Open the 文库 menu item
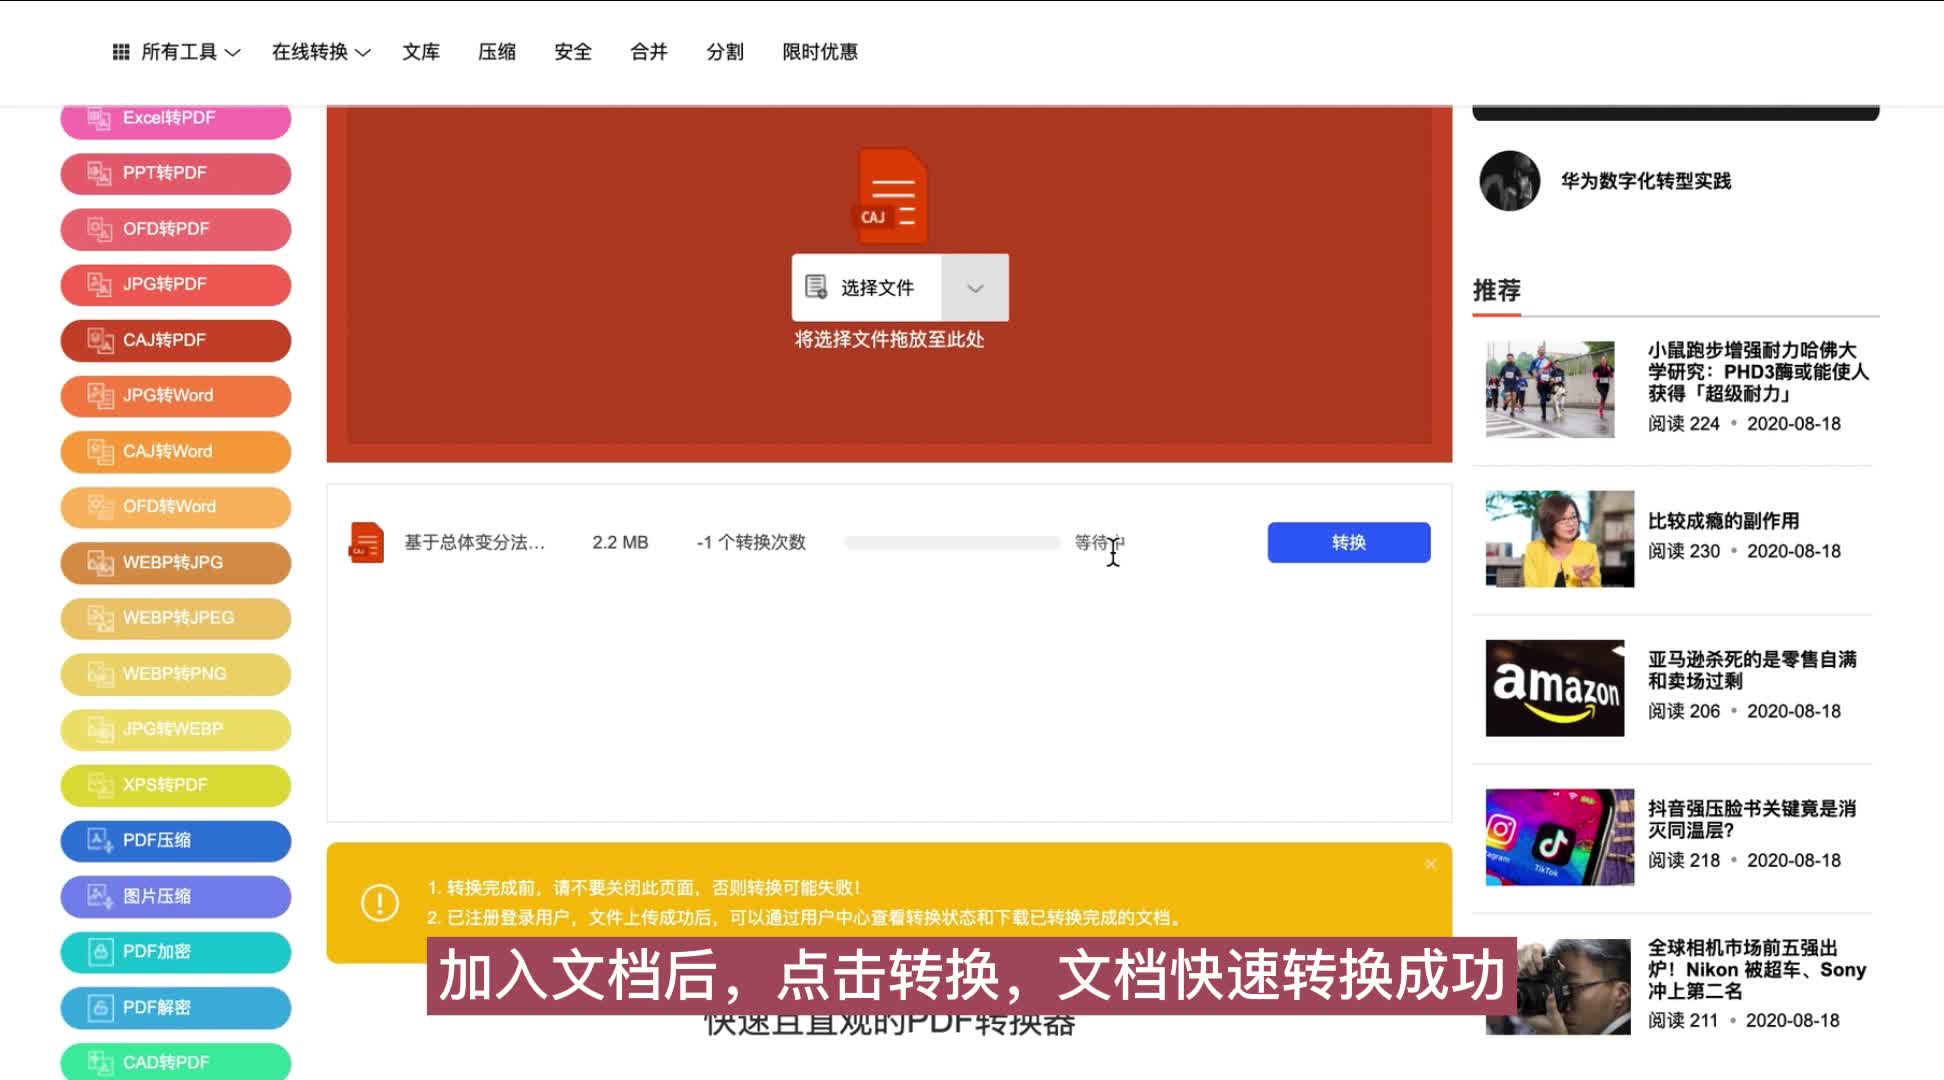The image size is (1944, 1080). 421,52
